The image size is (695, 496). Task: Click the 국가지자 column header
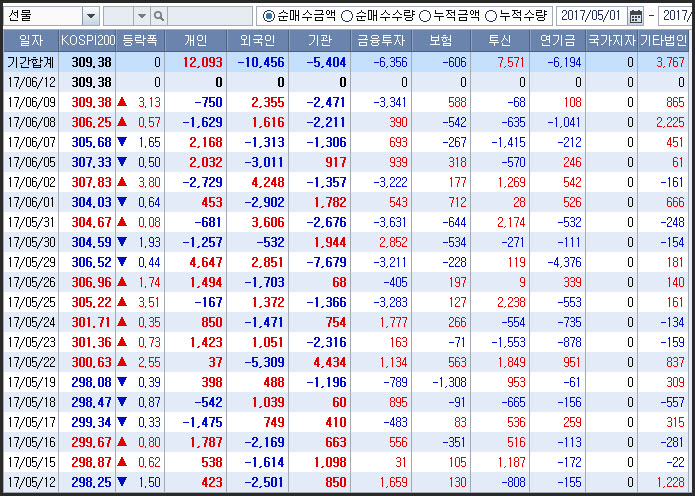612,41
